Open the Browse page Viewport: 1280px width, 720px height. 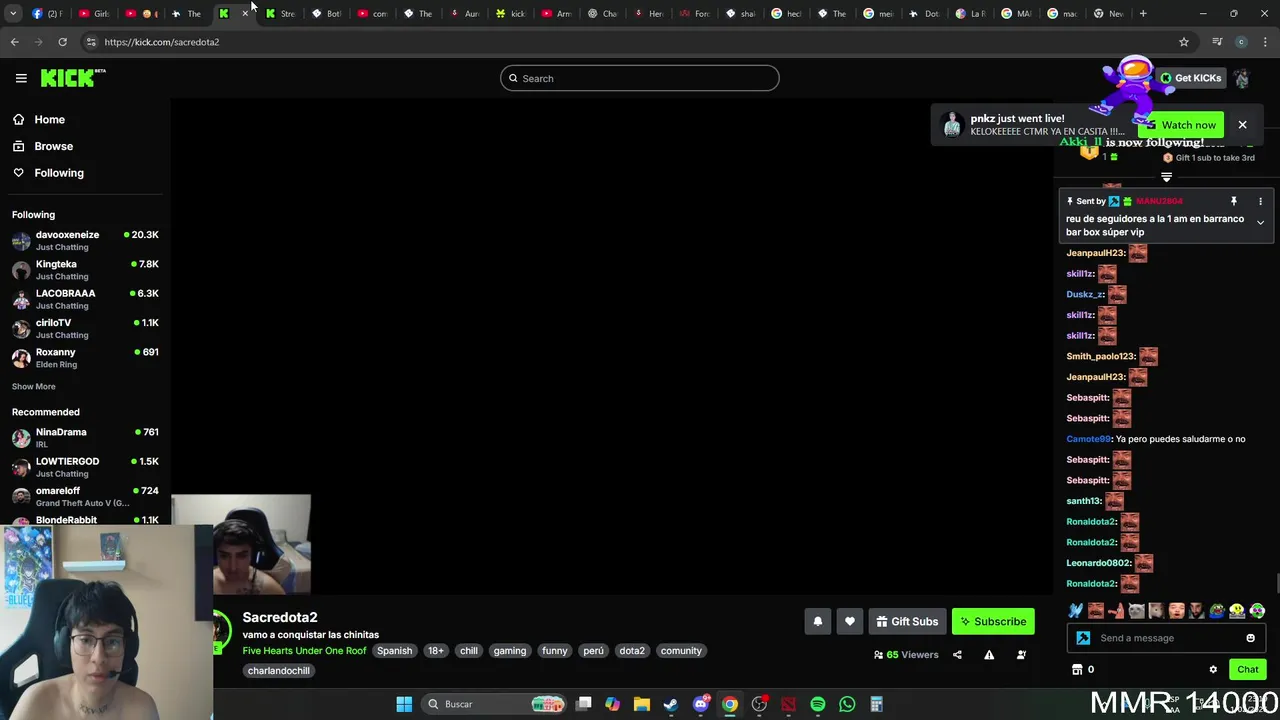click(x=53, y=146)
